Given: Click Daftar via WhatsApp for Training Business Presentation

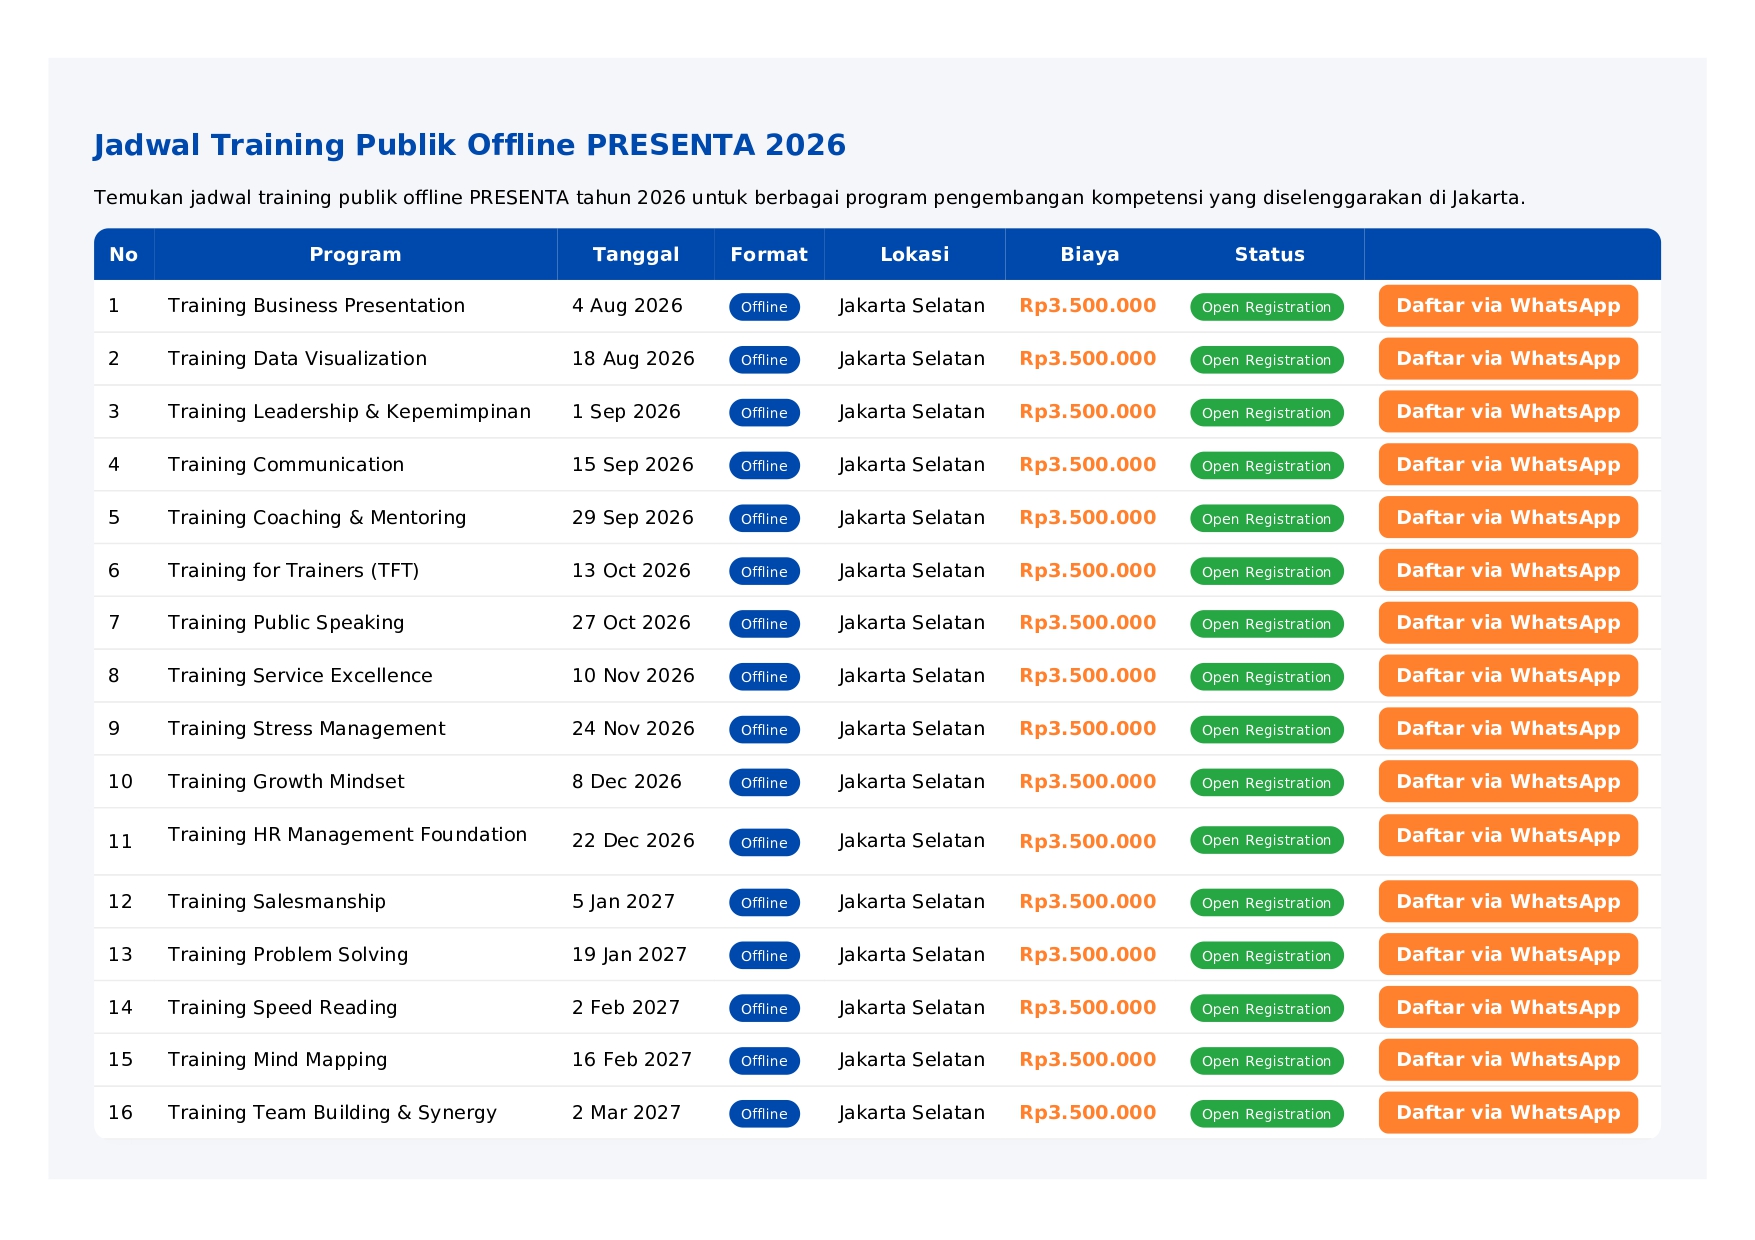Looking at the screenshot, I should pos(1508,306).
